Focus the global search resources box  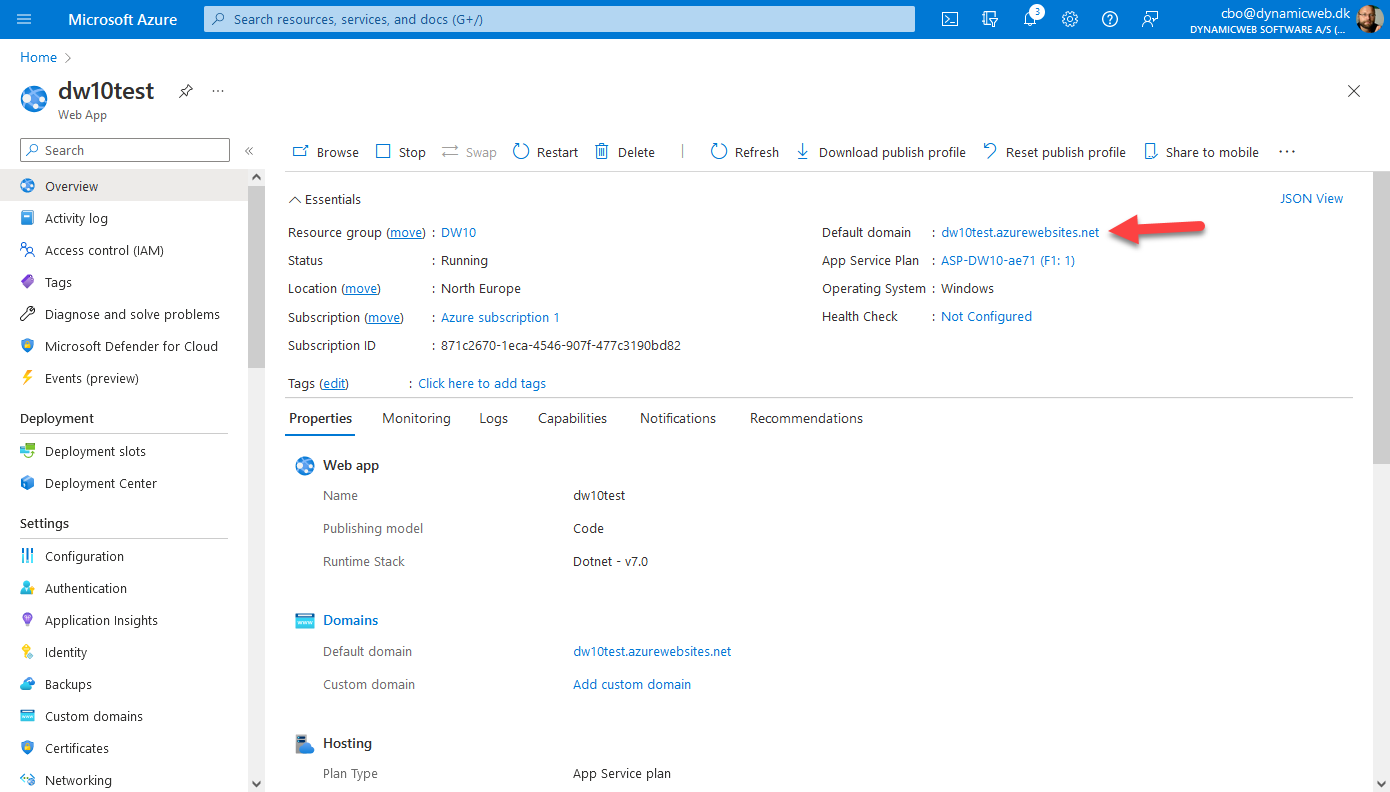pos(559,19)
